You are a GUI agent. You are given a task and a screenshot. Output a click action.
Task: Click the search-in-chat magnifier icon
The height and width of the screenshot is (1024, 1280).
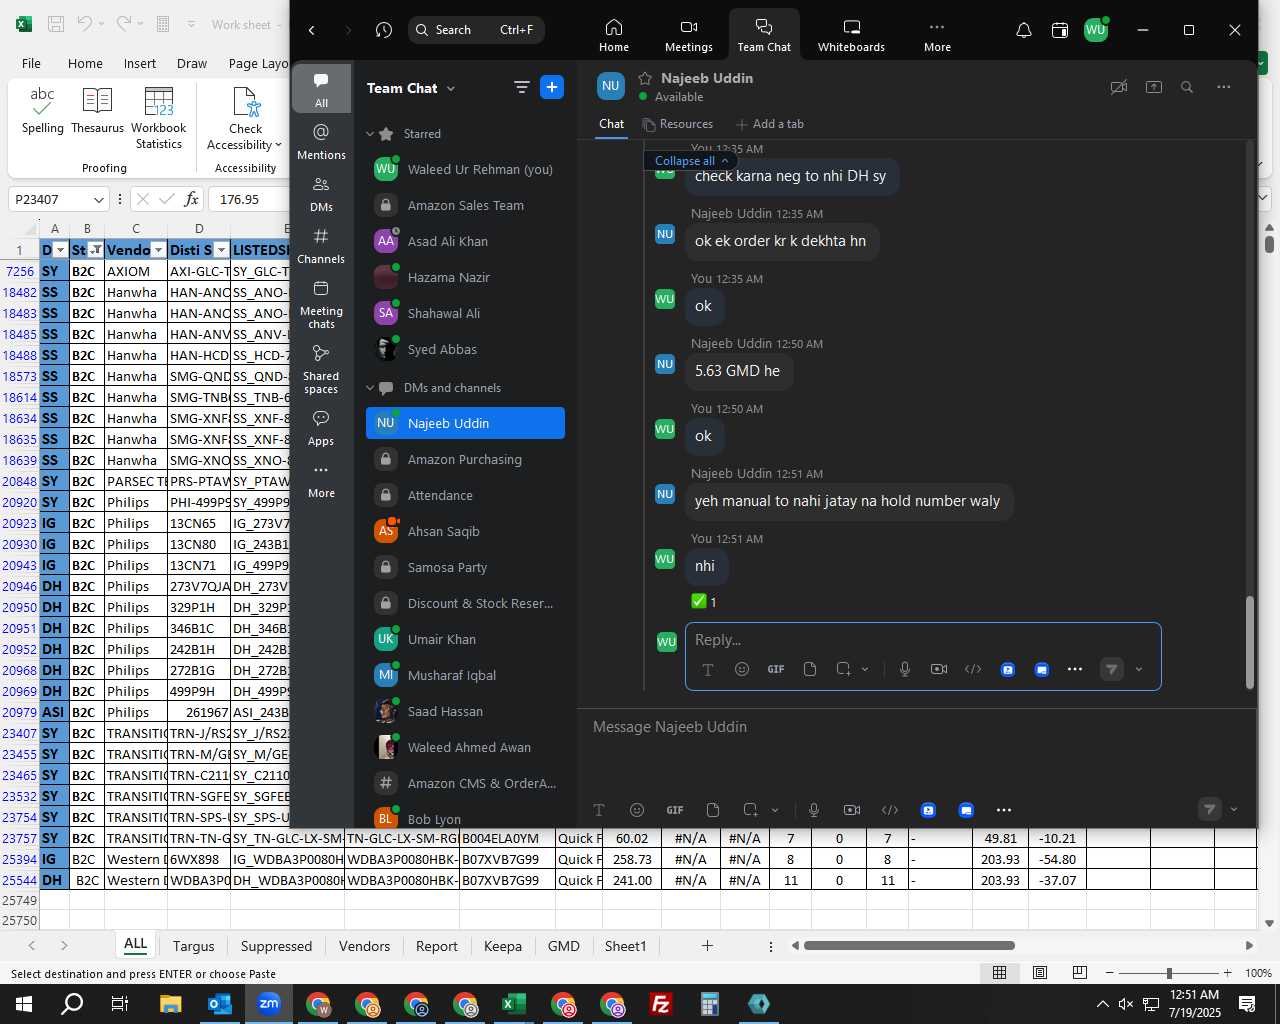pyautogui.click(x=1187, y=87)
